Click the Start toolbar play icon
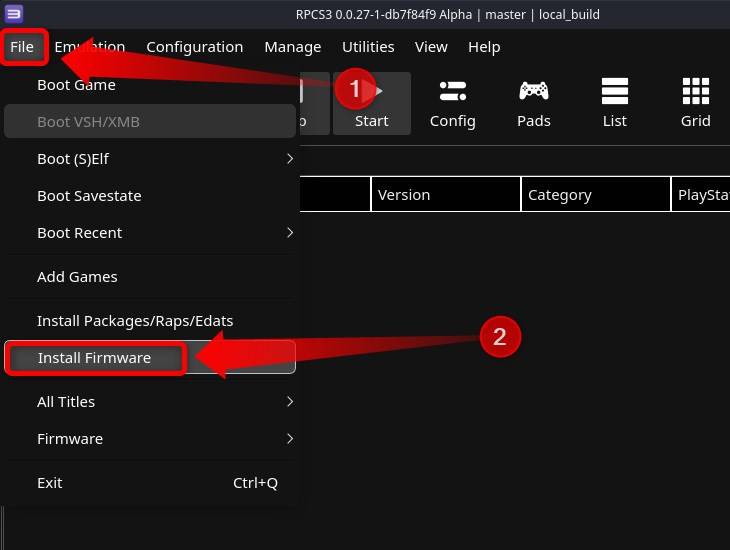Viewport: 730px width, 550px height. coord(378,92)
